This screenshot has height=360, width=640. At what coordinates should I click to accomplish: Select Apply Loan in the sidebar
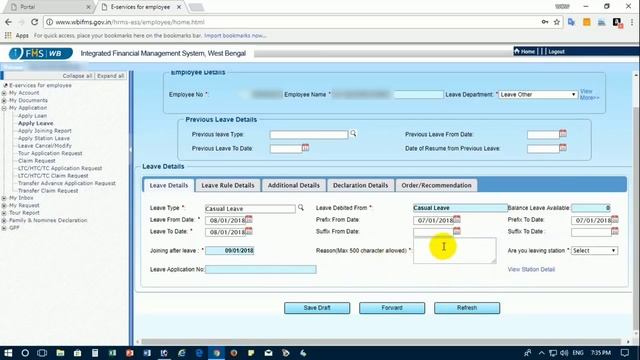click(32, 116)
